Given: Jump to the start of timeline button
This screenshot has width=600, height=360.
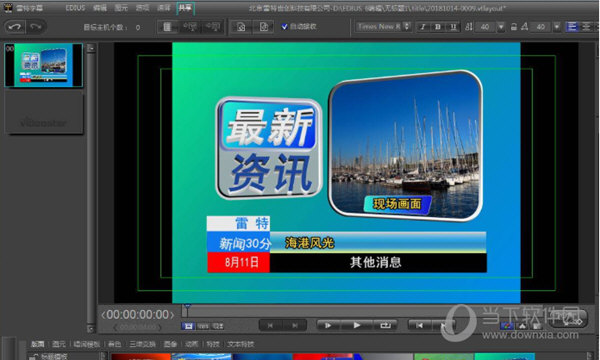Looking at the screenshot, I should click(x=420, y=326).
